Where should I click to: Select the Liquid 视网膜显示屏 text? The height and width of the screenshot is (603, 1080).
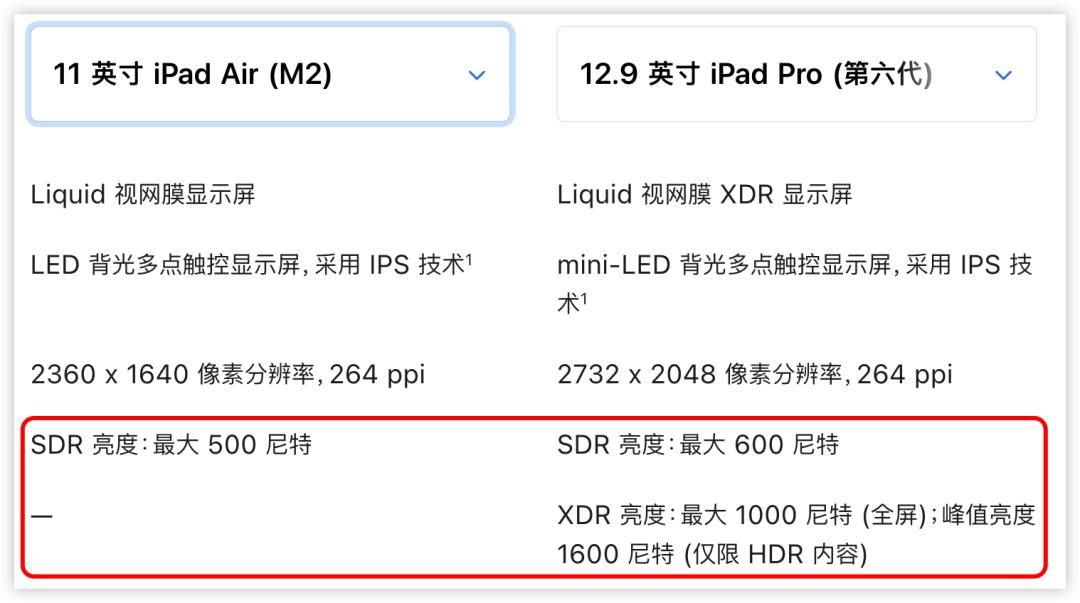tap(143, 194)
